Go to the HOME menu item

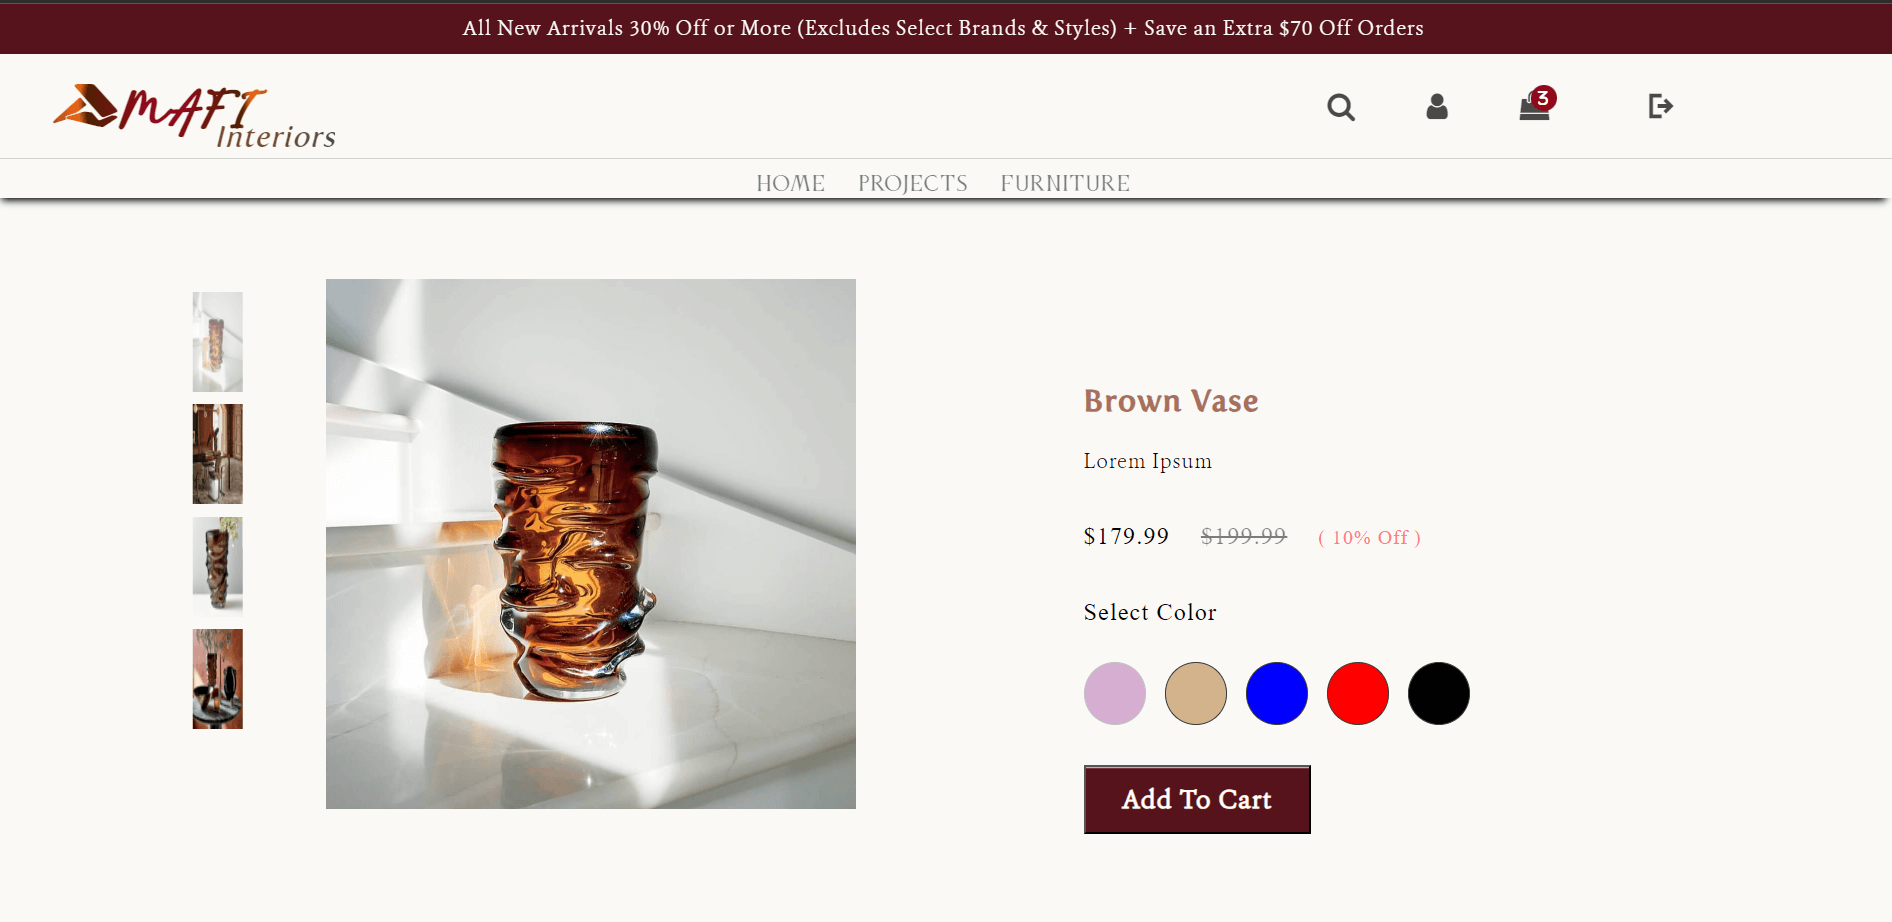[x=790, y=183]
